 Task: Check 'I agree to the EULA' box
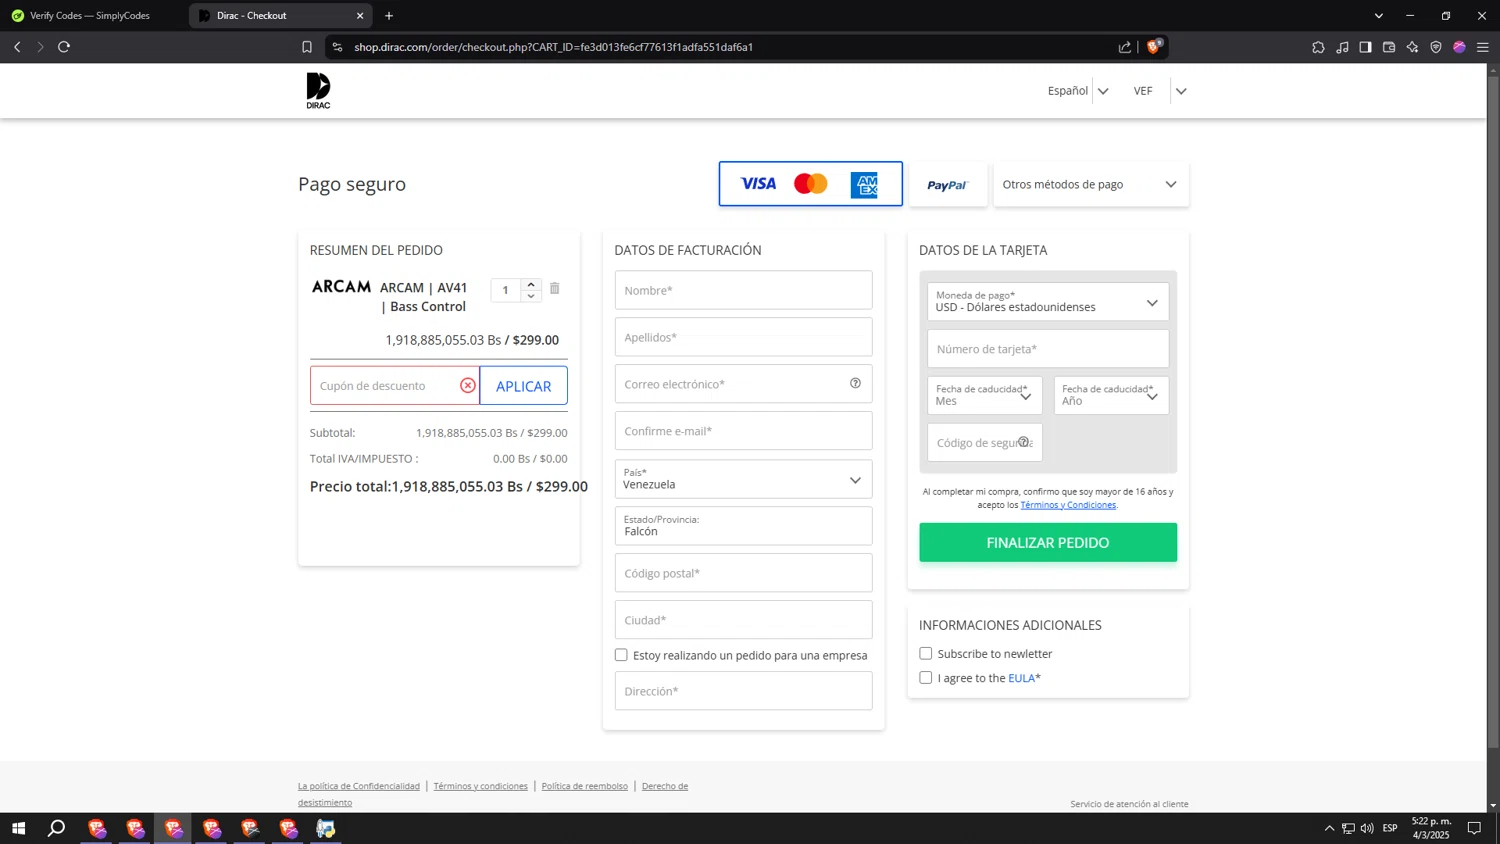(925, 677)
